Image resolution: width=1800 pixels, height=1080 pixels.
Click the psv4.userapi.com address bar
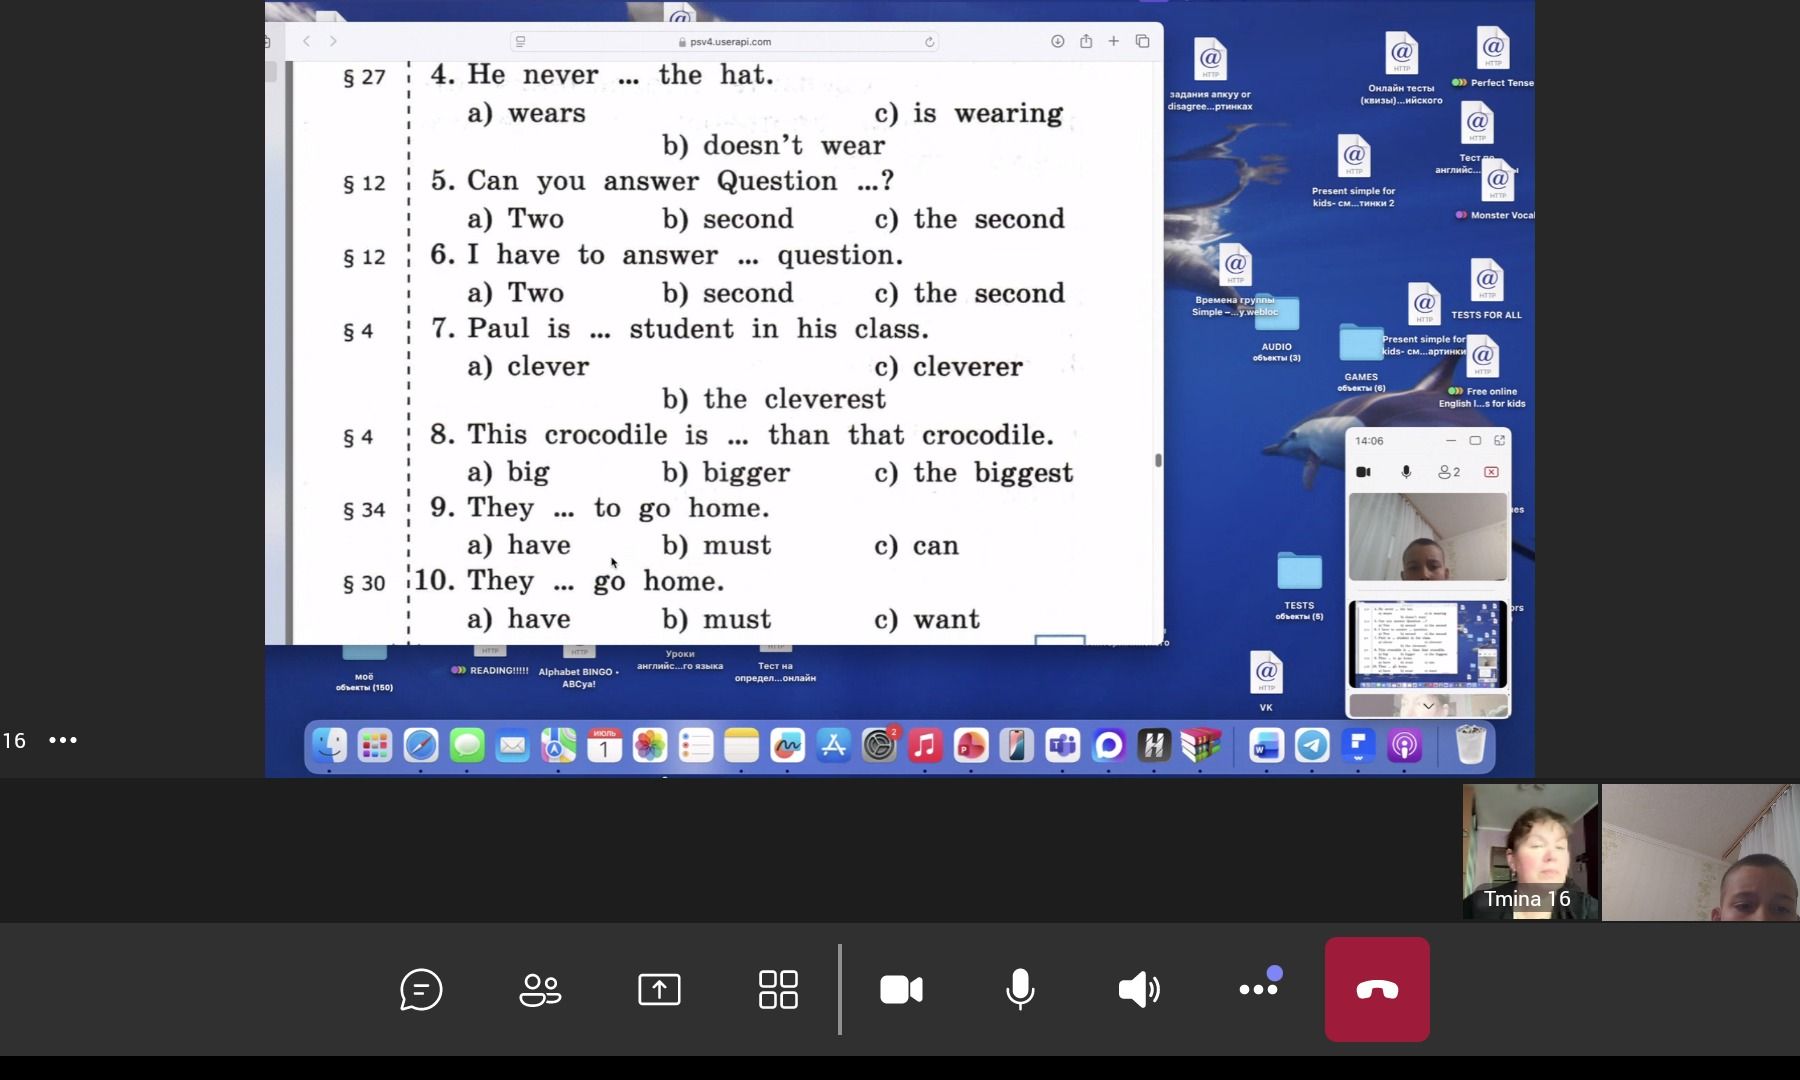pos(725,42)
